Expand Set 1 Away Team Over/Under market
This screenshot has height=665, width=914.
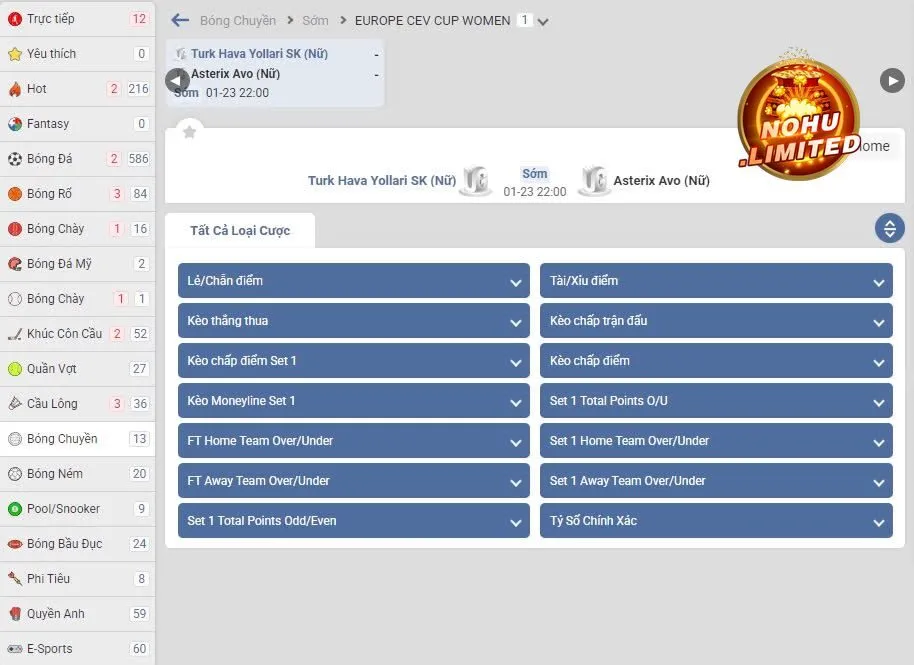716,481
